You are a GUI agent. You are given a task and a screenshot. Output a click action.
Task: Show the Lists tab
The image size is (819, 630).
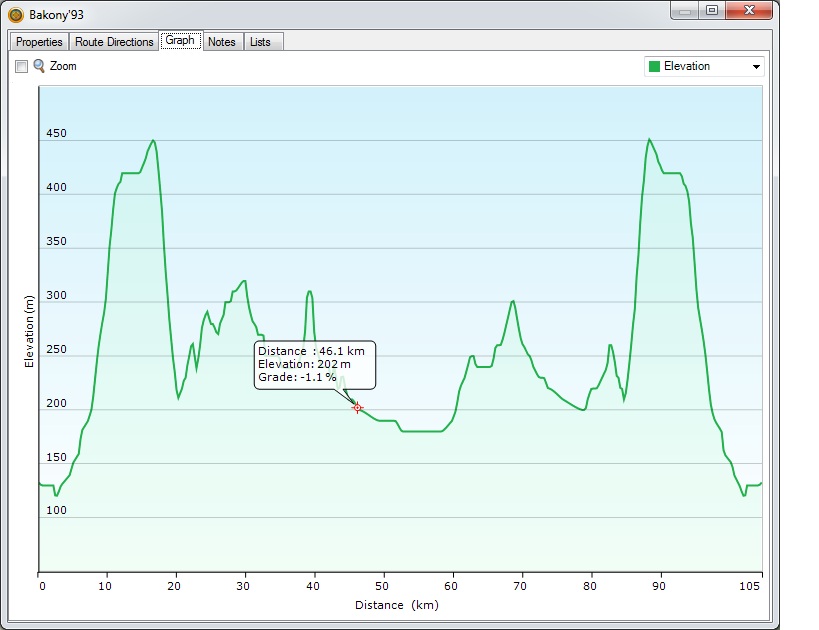(260, 42)
